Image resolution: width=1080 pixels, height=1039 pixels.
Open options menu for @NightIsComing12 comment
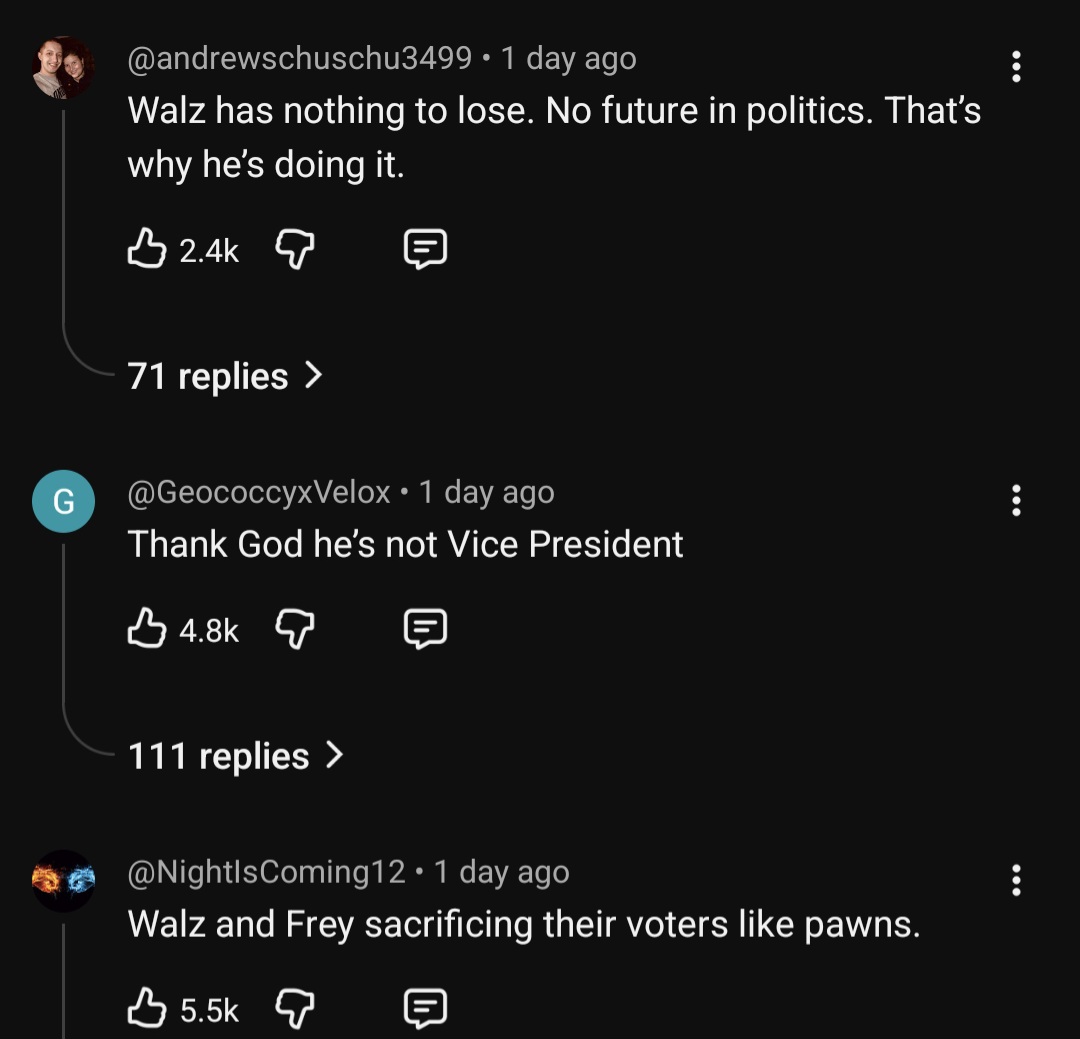pos(1016,879)
